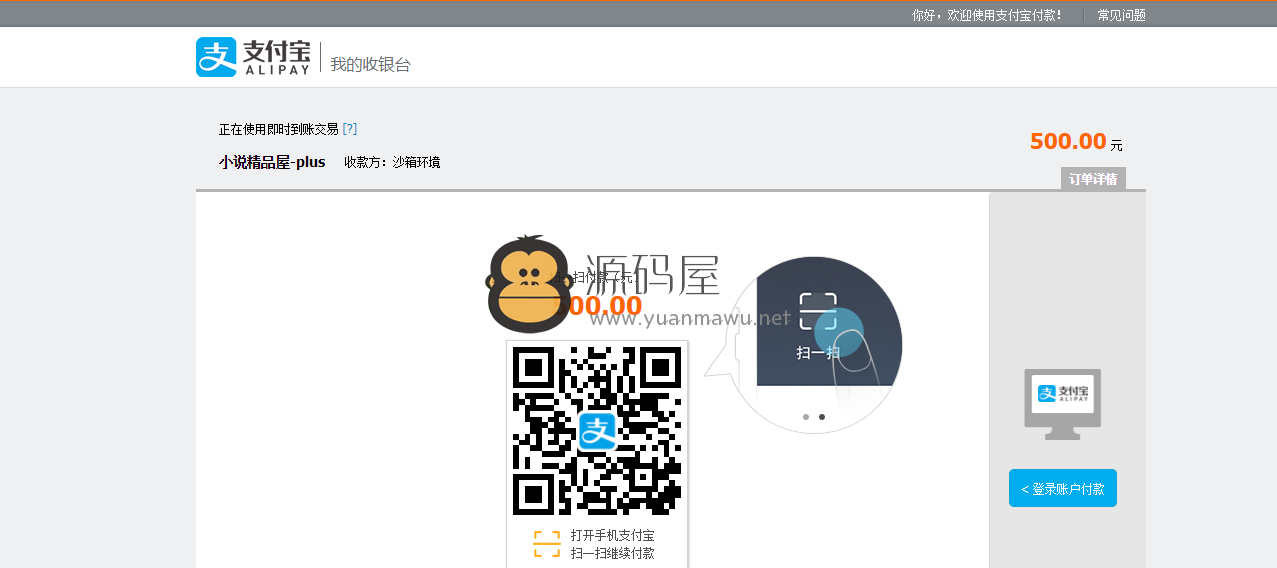Open the 订单详情 order details tab
The width and height of the screenshot is (1277, 568).
tap(1093, 179)
